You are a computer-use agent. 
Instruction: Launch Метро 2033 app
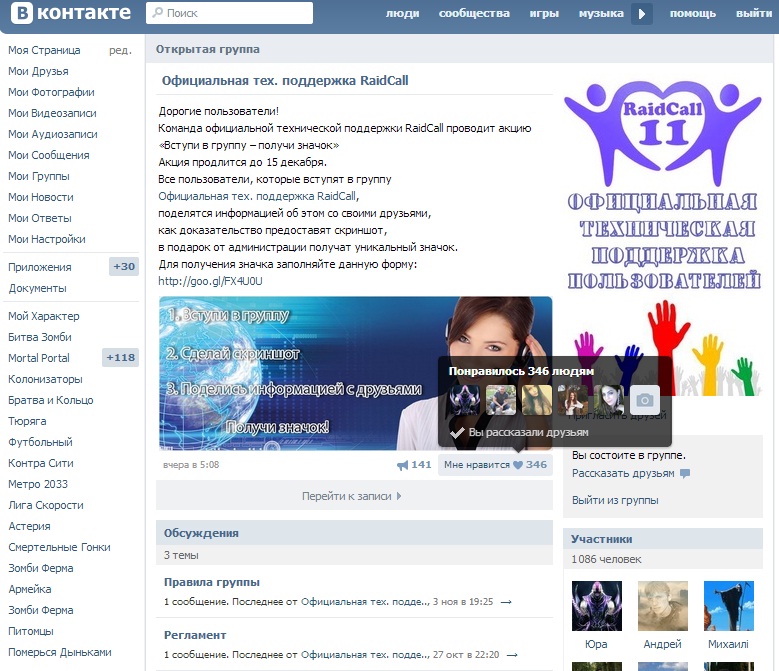click(38, 484)
